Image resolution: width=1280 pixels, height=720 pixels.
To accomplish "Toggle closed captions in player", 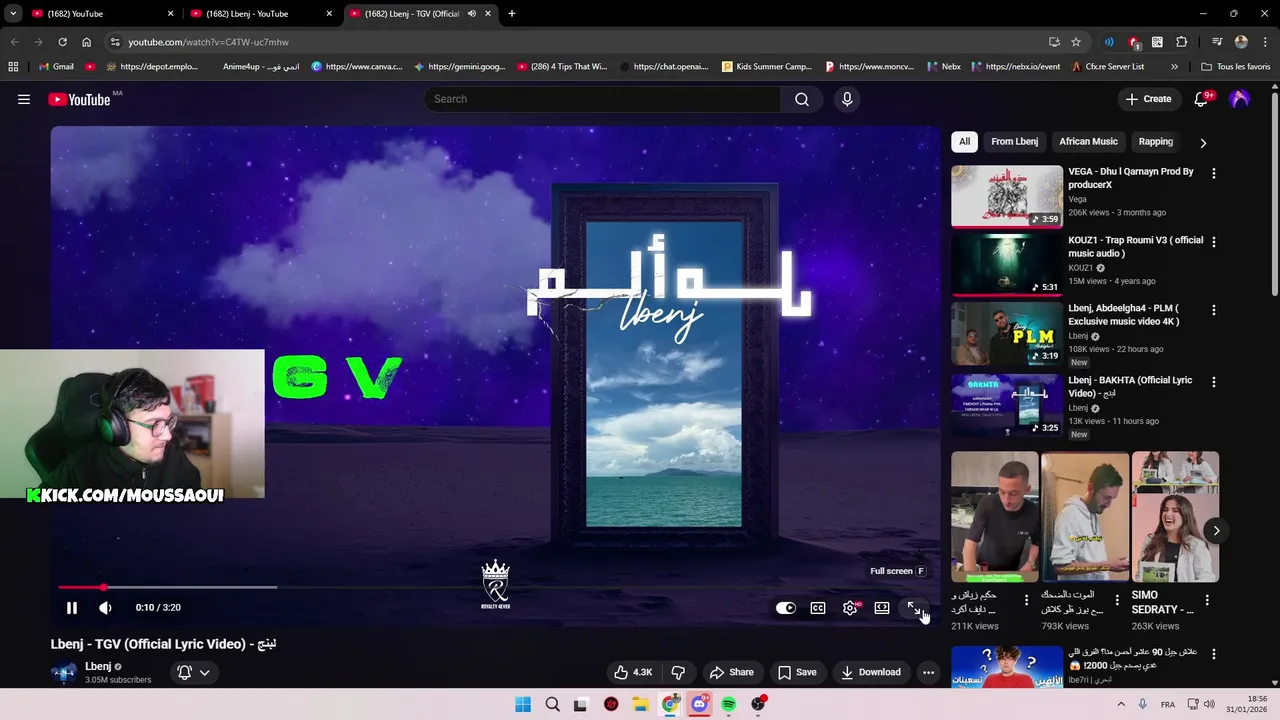I will point(818,608).
